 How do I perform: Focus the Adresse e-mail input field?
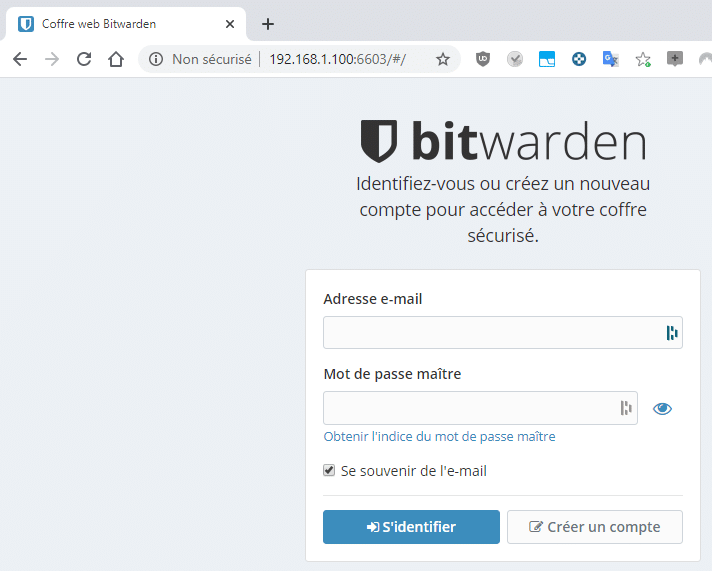(x=503, y=333)
